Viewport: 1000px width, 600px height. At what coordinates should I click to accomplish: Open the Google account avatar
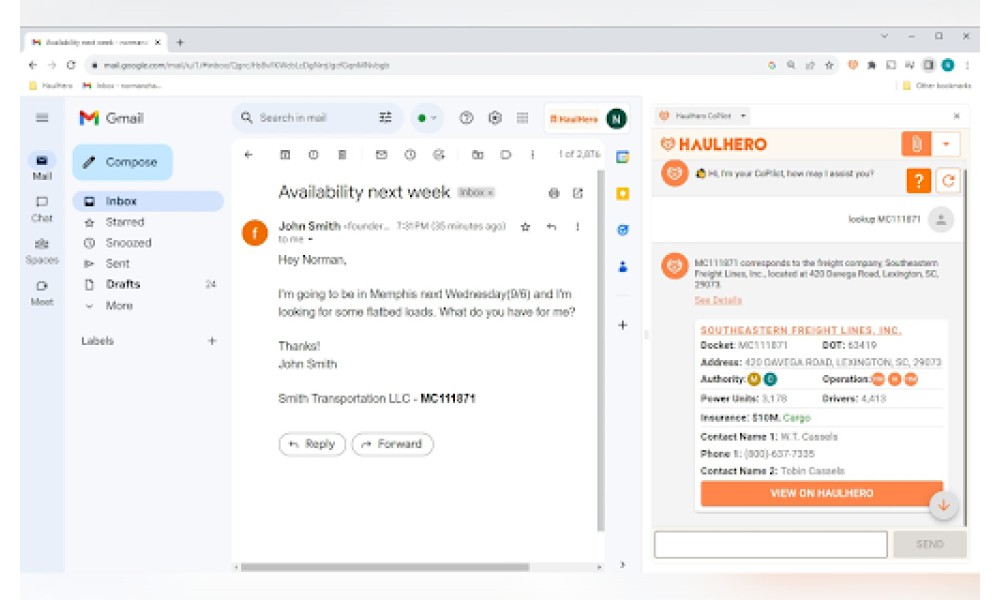tap(617, 119)
